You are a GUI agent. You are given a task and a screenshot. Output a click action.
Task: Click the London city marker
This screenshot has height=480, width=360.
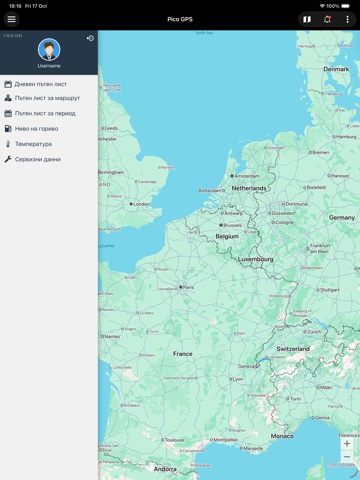(131, 204)
